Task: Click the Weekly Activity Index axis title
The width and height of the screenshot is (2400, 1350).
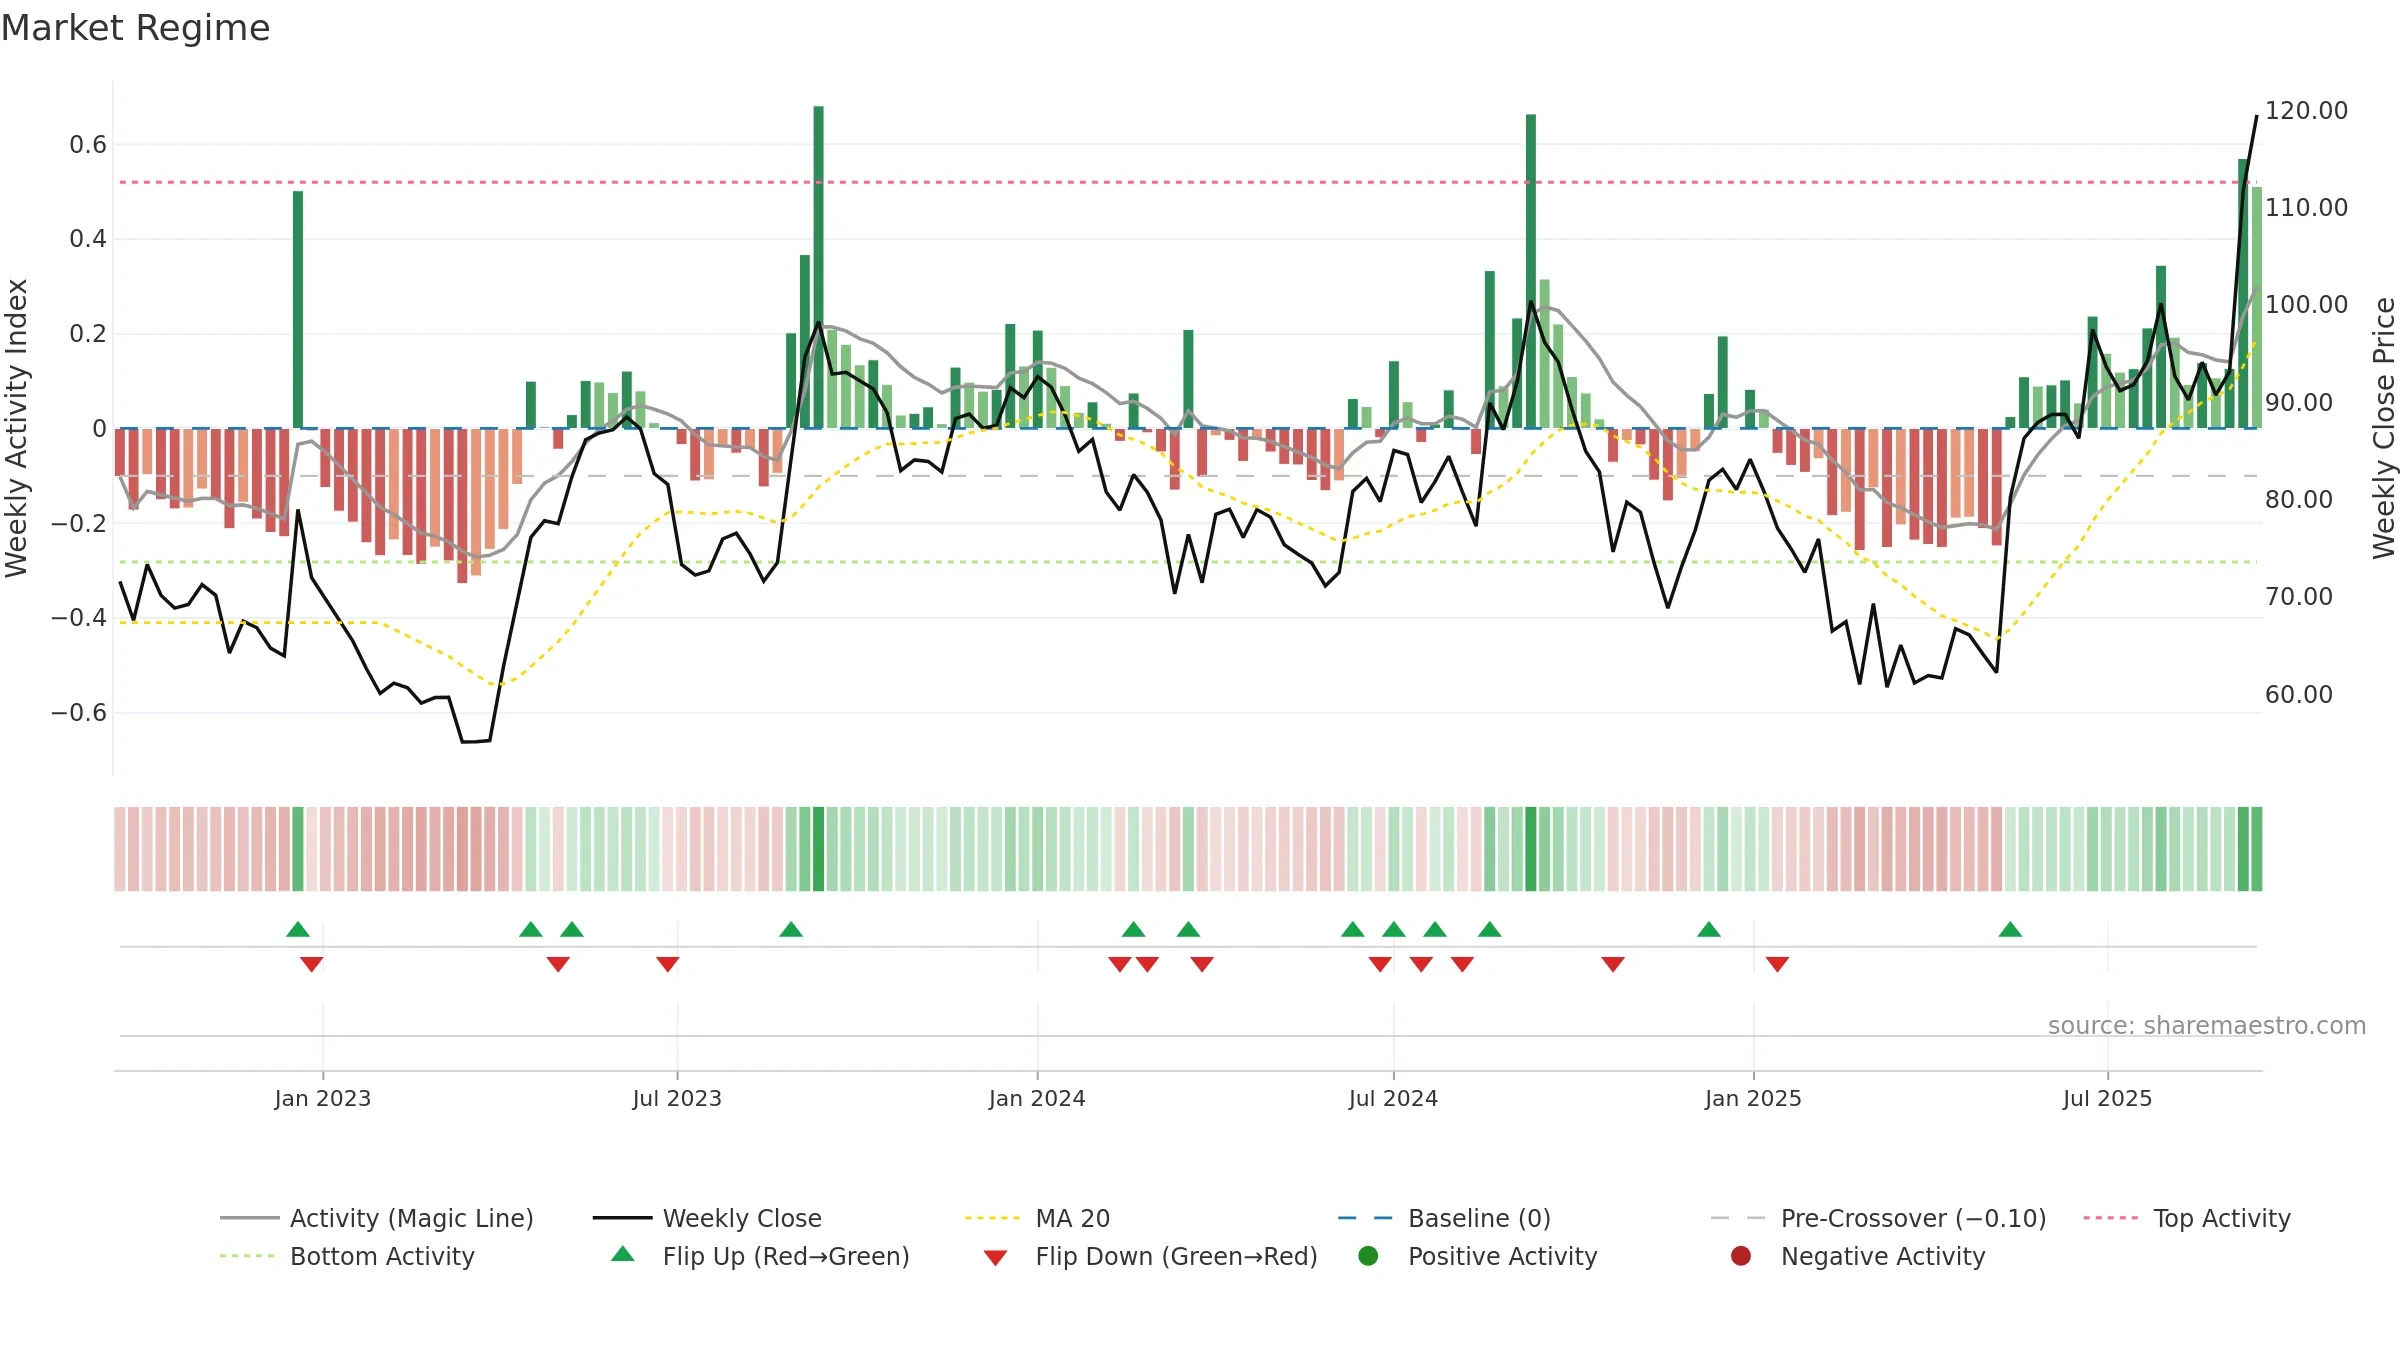Action: (17, 428)
